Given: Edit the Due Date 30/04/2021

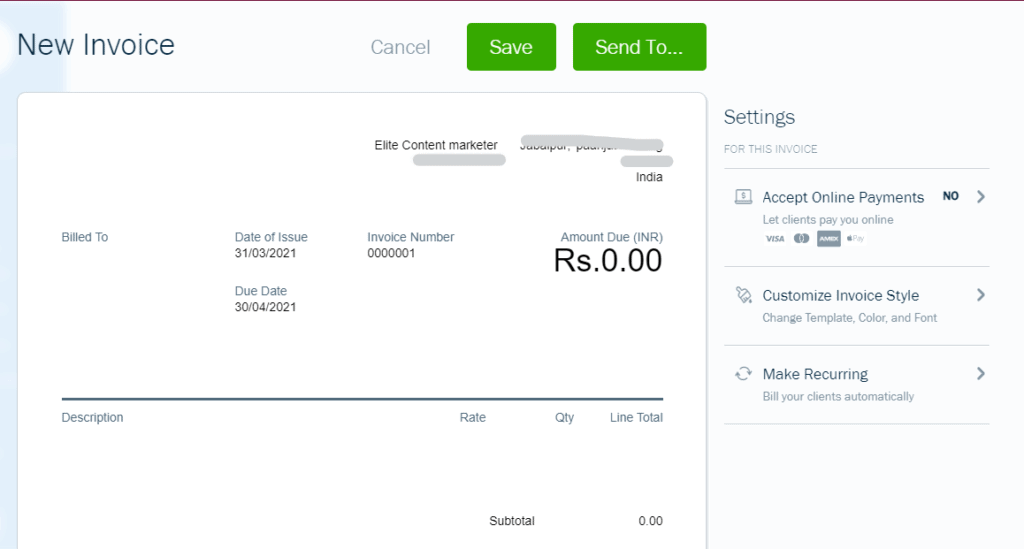Looking at the screenshot, I should (x=265, y=307).
